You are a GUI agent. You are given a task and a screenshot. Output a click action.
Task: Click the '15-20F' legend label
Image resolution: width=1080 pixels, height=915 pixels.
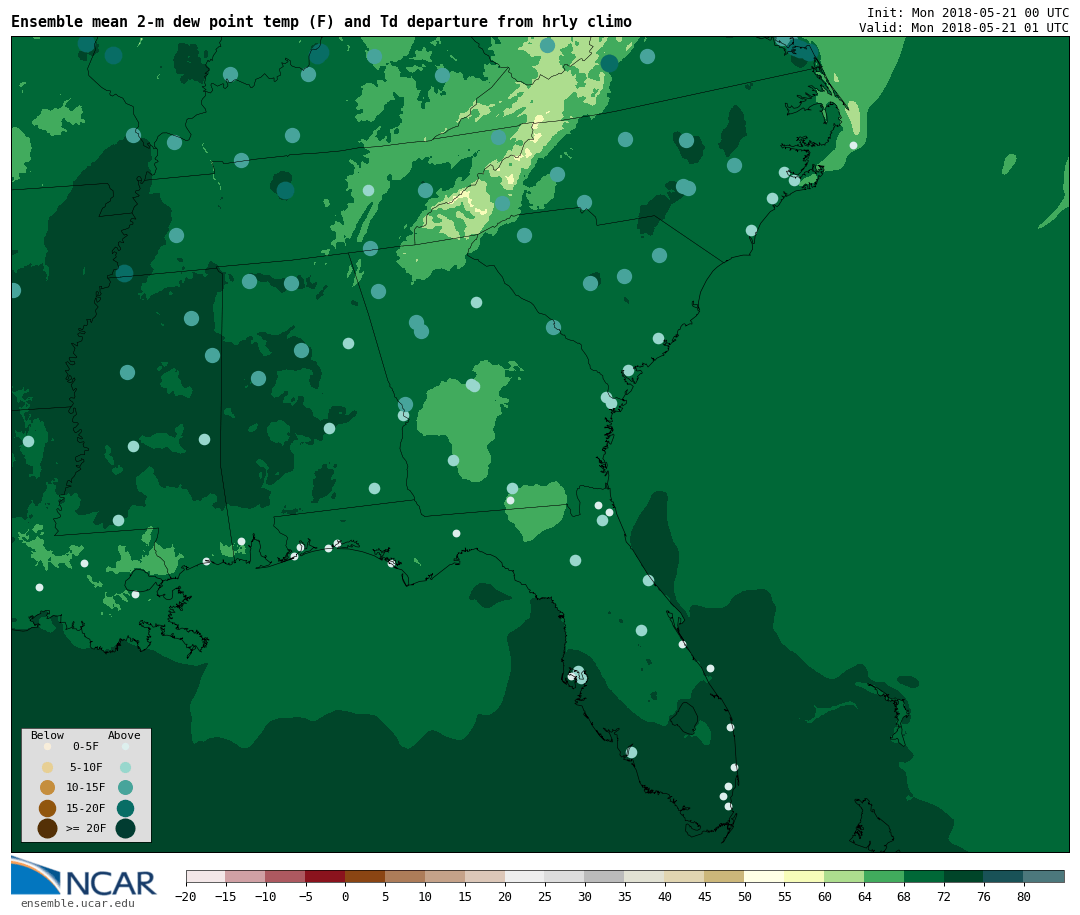86,808
